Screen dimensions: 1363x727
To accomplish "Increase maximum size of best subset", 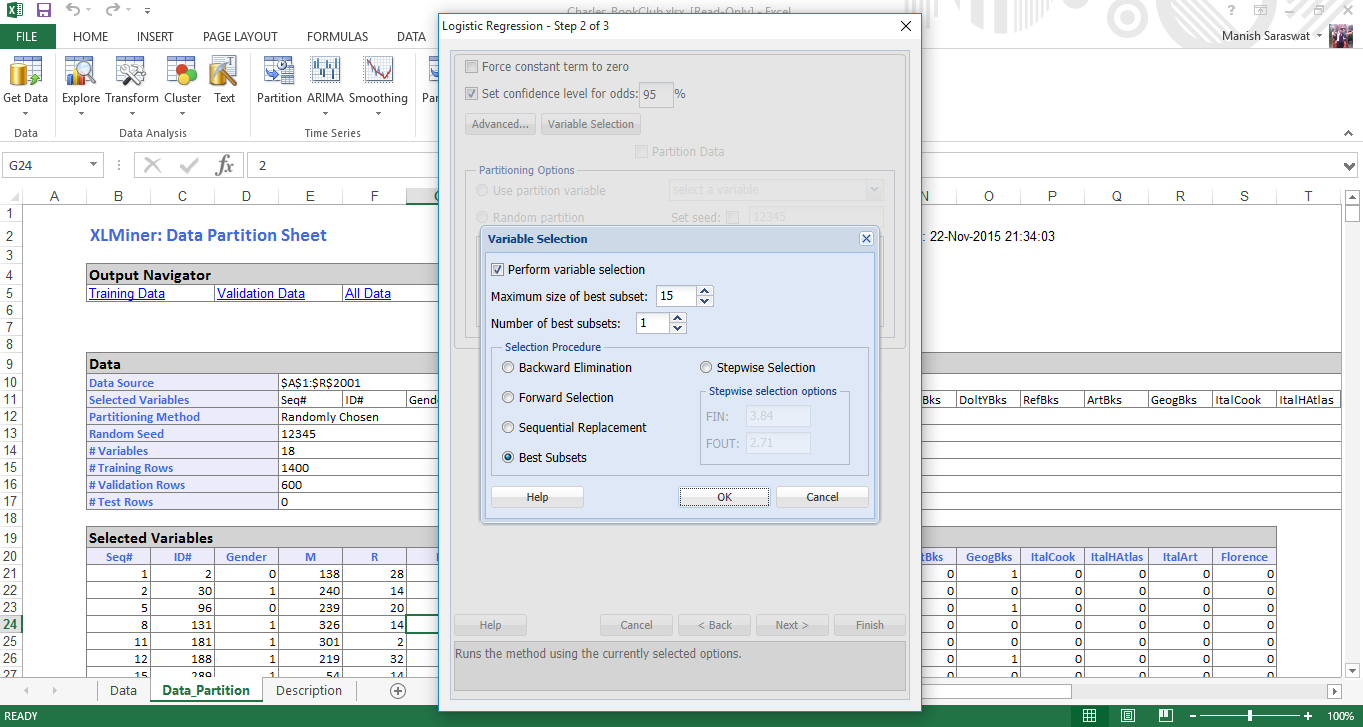I will click(x=705, y=292).
